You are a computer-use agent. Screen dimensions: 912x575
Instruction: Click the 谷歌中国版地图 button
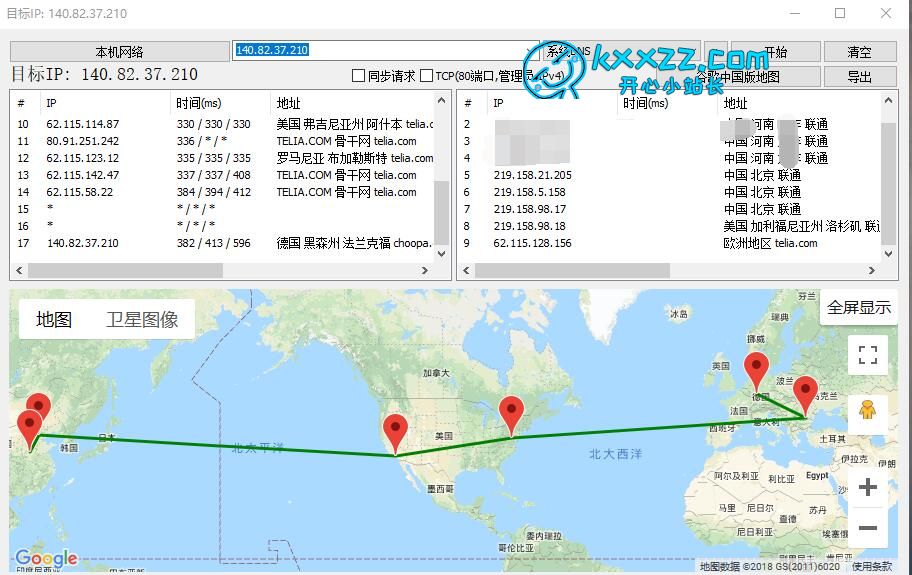(738, 76)
